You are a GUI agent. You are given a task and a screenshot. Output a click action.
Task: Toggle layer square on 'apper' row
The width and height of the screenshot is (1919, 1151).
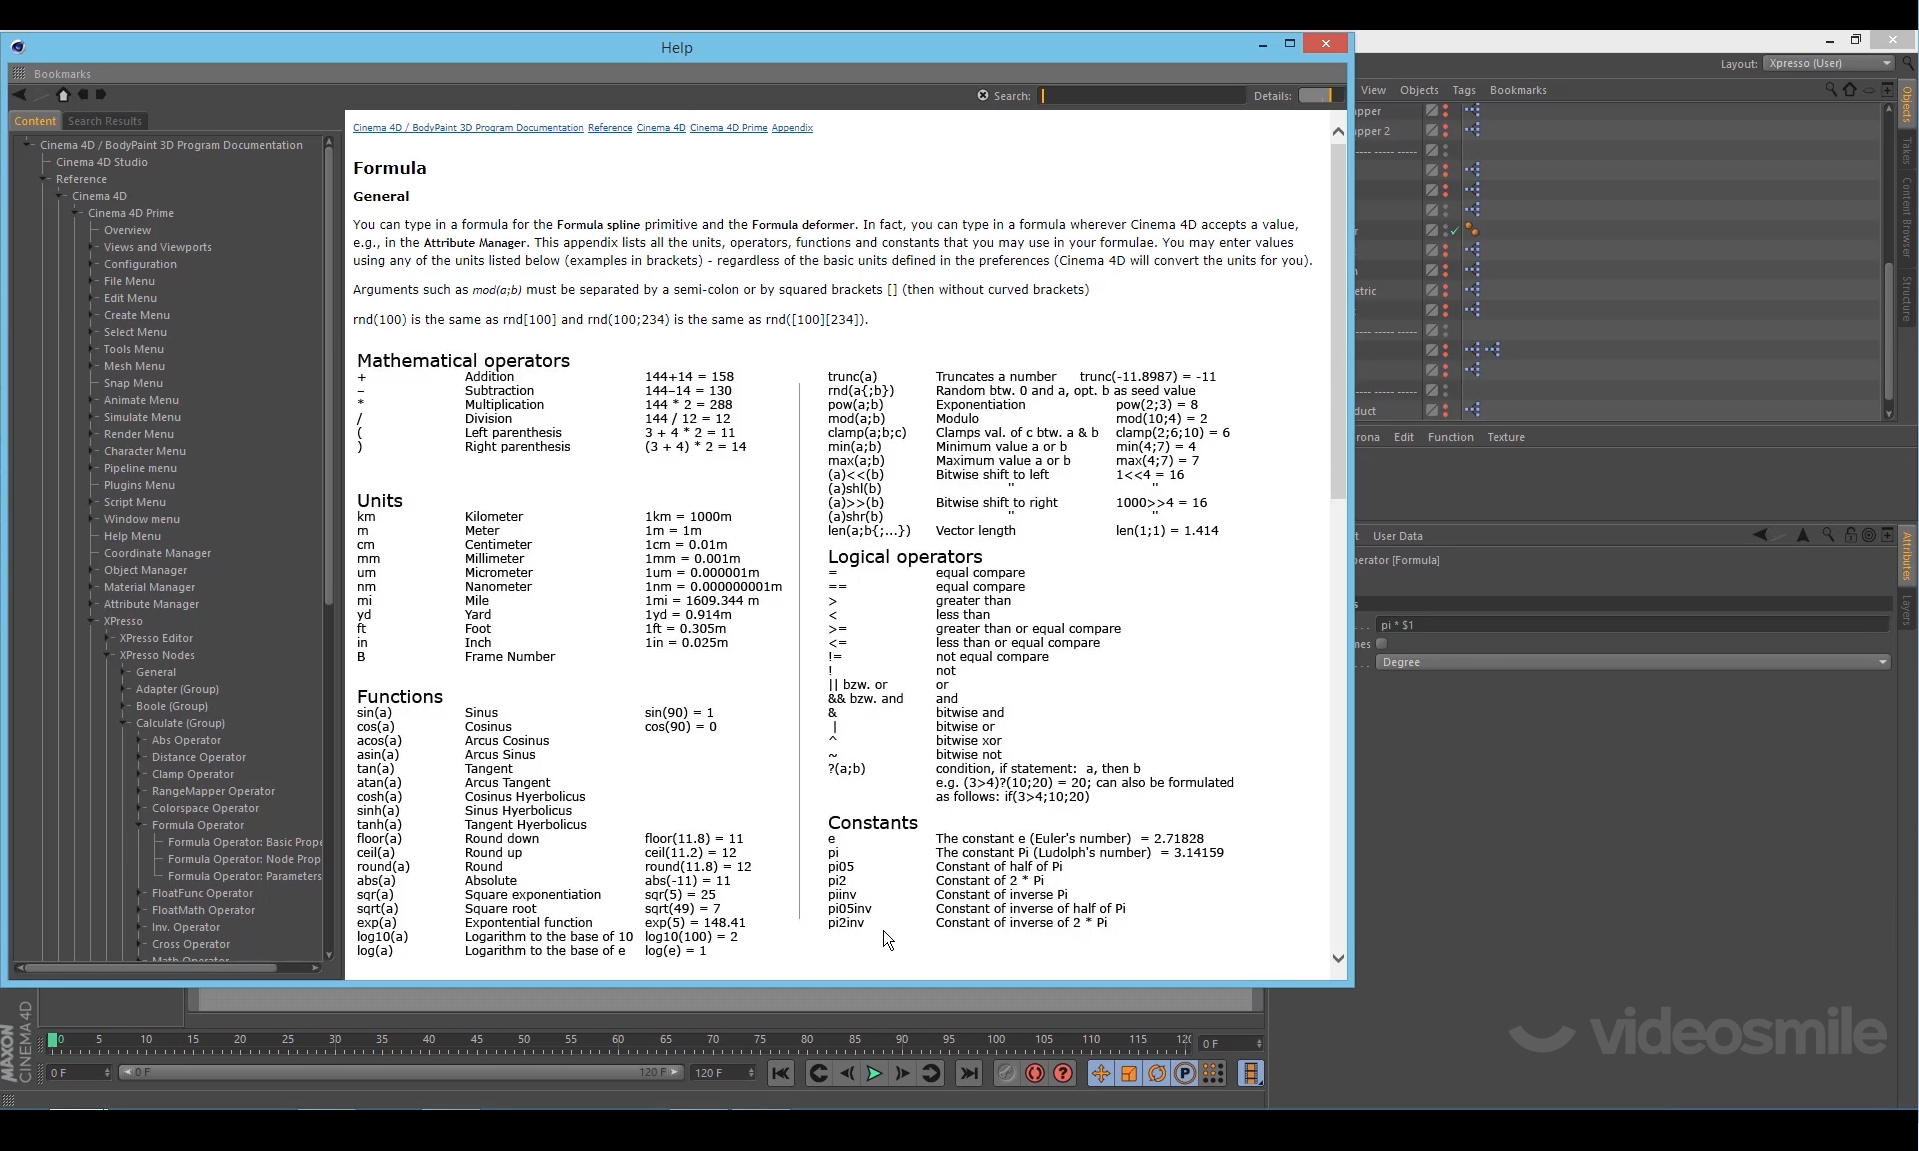tap(1431, 111)
